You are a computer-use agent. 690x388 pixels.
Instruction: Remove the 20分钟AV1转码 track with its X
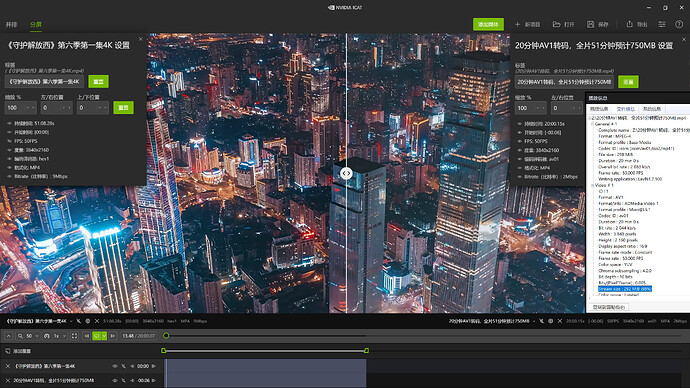pyautogui.click(x=7, y=381)
